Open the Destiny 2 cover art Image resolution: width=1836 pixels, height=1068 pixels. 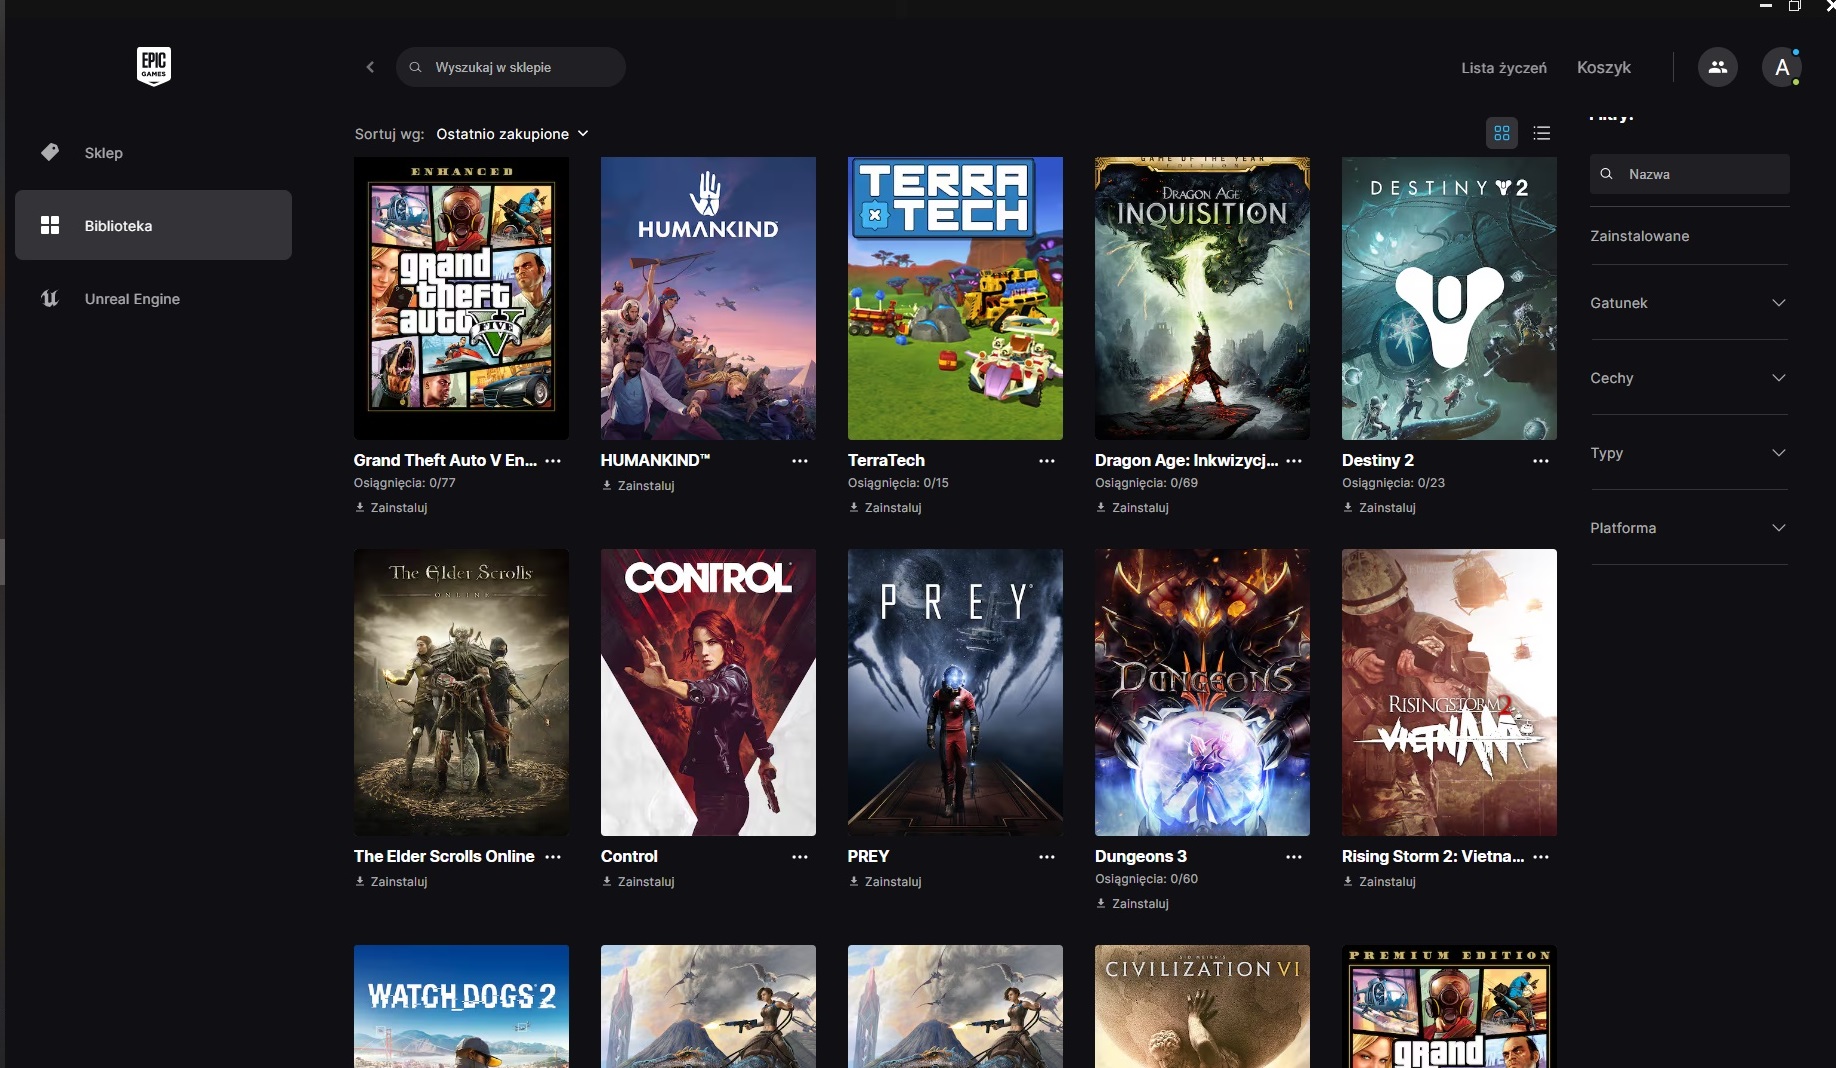tap(1449, 298)
